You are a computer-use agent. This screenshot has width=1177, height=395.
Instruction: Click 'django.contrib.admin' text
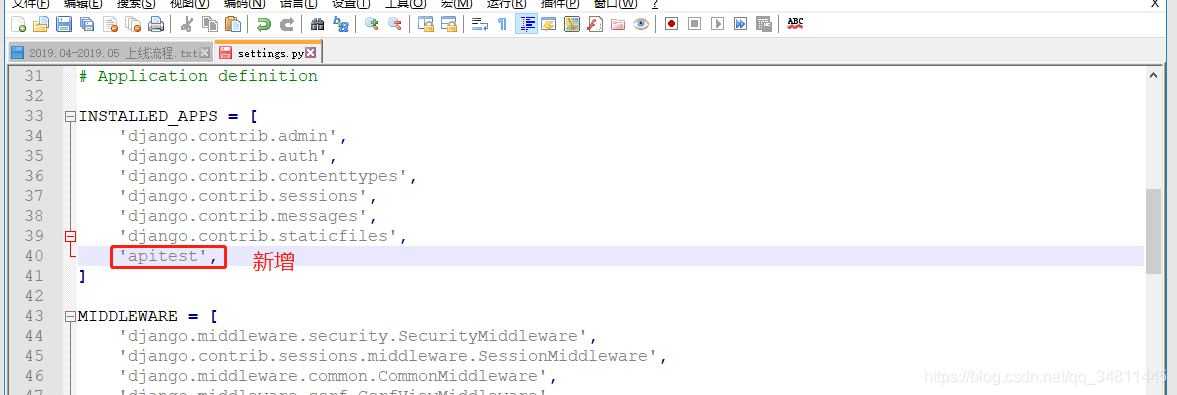[x=233, y=137]
